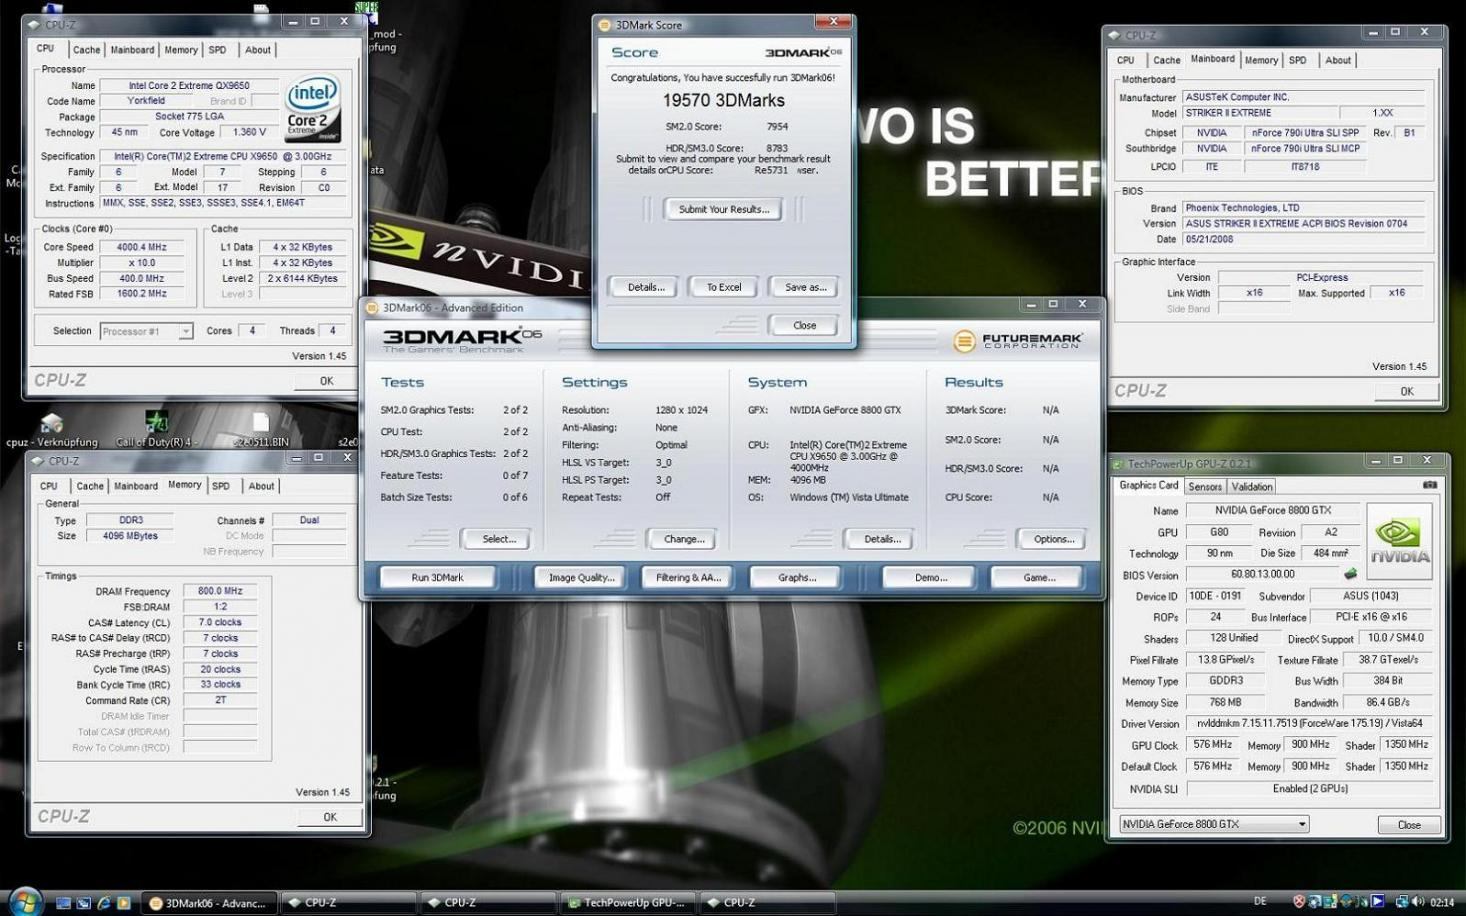Close the 3DMark Score dialog with Close button
Viewport: 1466px width, 916px height.
pos(804,325)
